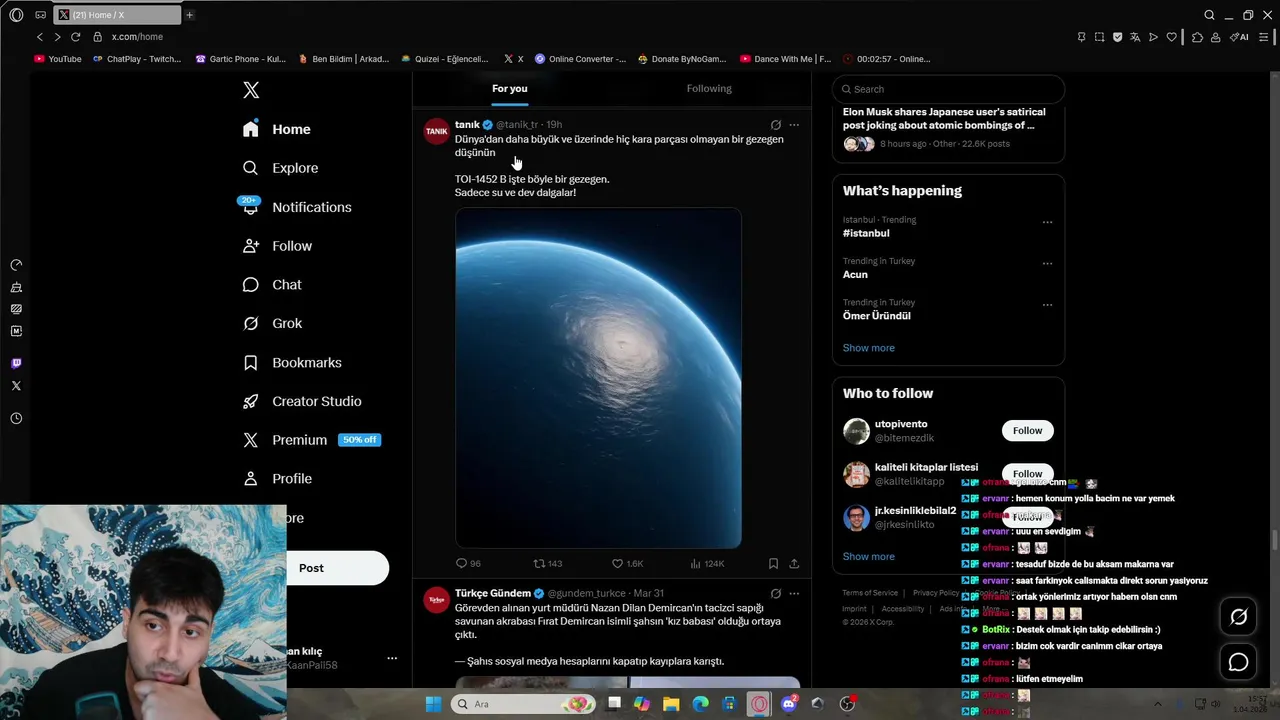Show more under What's happening
The height and width of the screenshot is (720, 1280).
coord(869,348)
